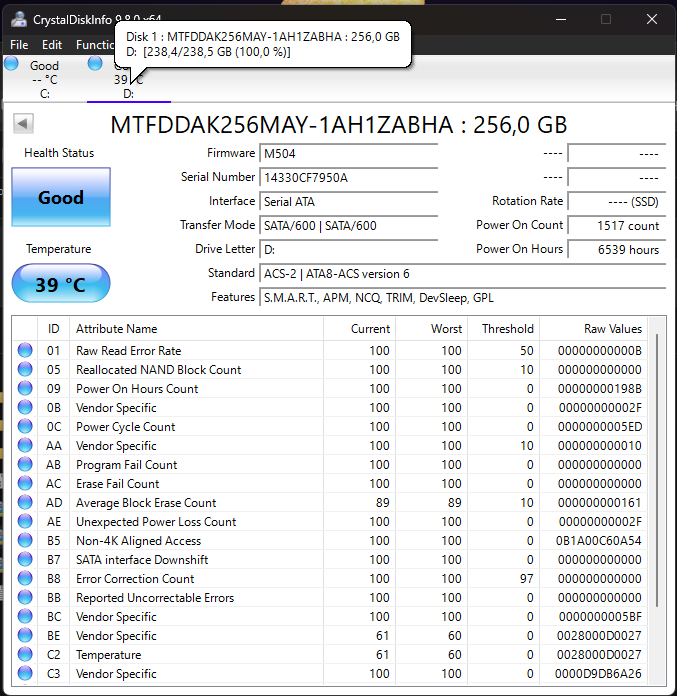This screenshot has height=696, width=677.
Task: Click the status orb for Program Fail Count
Action: pos(25,464)
